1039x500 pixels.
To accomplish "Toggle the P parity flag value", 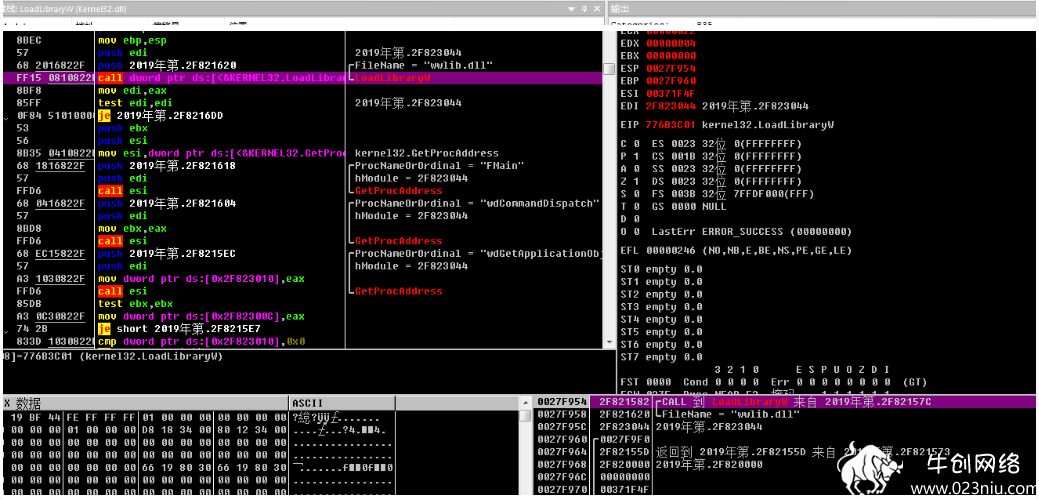I will [x=636, y=156].
